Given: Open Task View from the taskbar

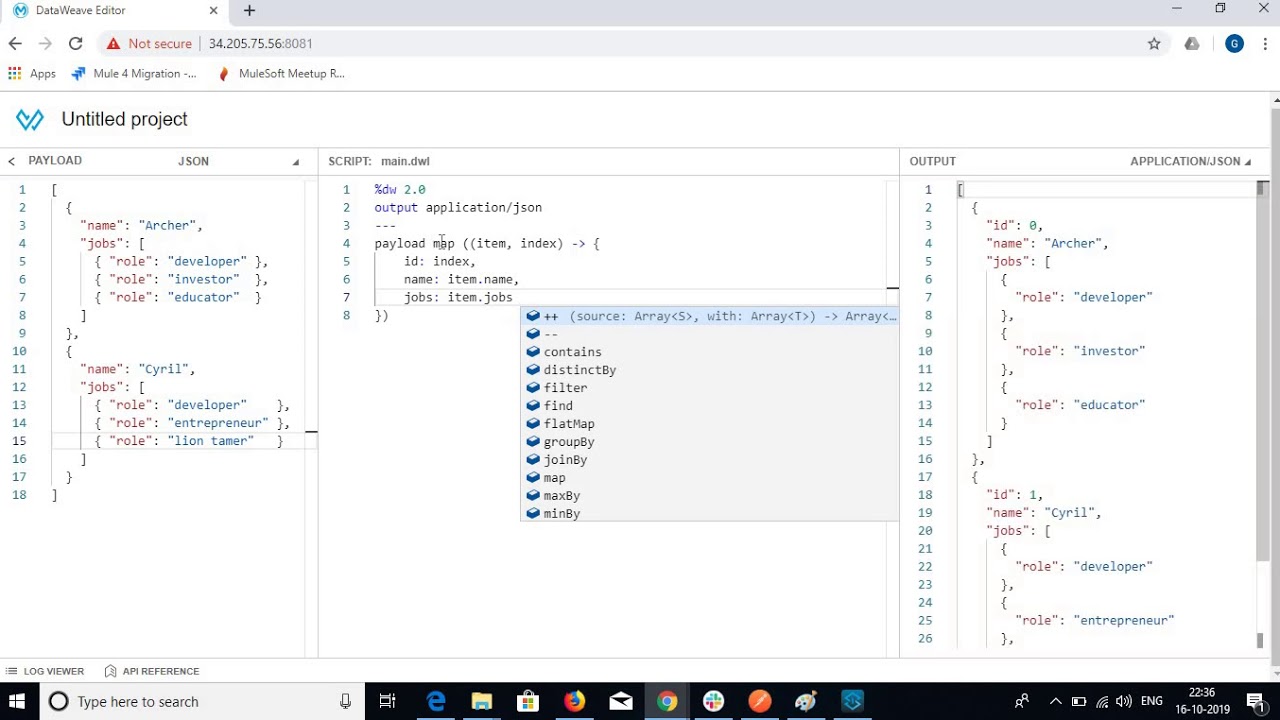Looking at the screenshot, I should pos(388,701).
